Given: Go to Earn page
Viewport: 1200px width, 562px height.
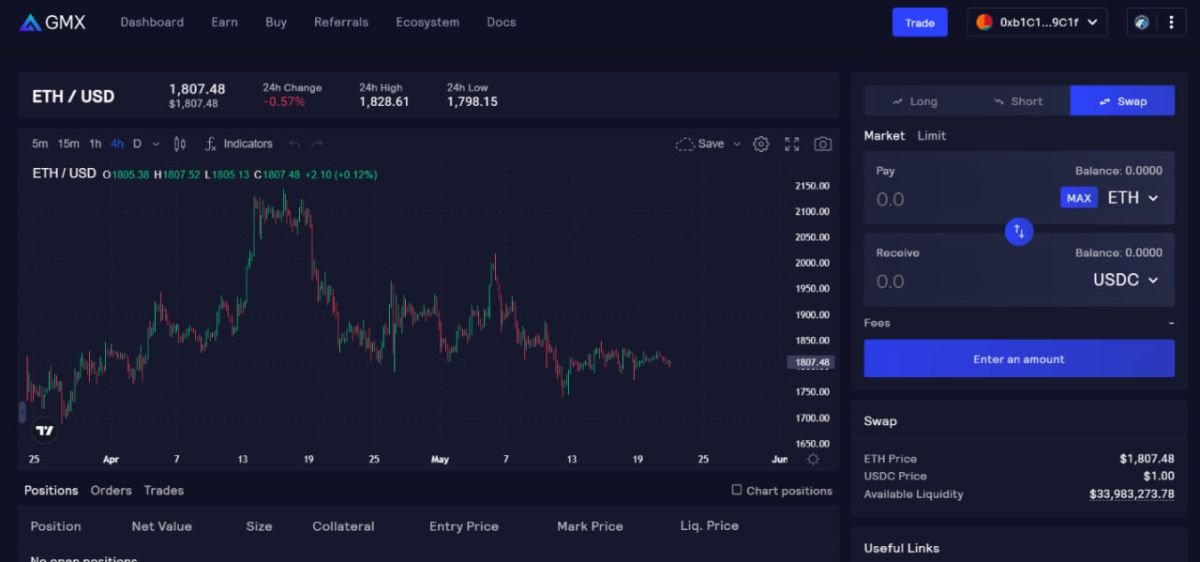Looking at the screenshot, I should (x=224, y=22).
